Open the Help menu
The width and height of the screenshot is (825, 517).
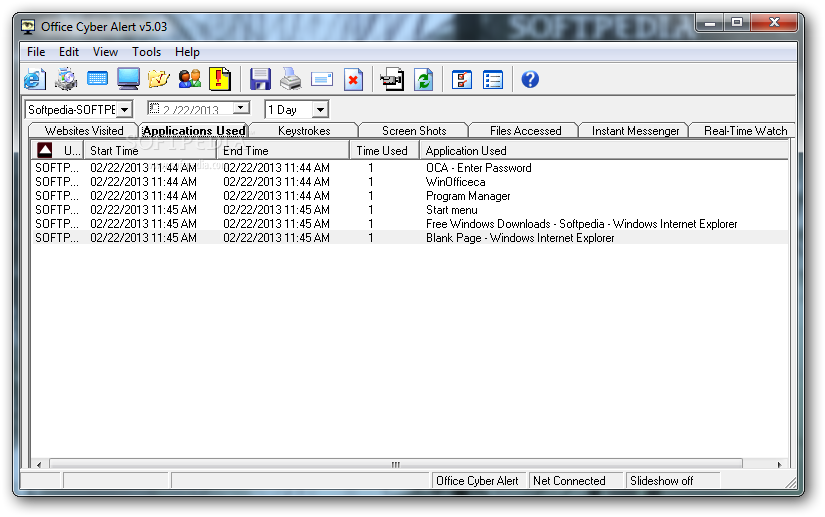pos(187,52)
